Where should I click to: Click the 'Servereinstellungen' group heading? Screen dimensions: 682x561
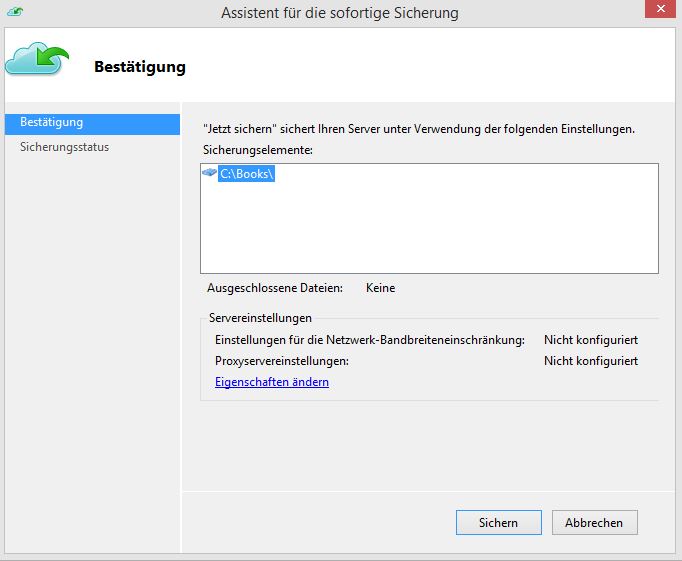(x=260, y=318)
